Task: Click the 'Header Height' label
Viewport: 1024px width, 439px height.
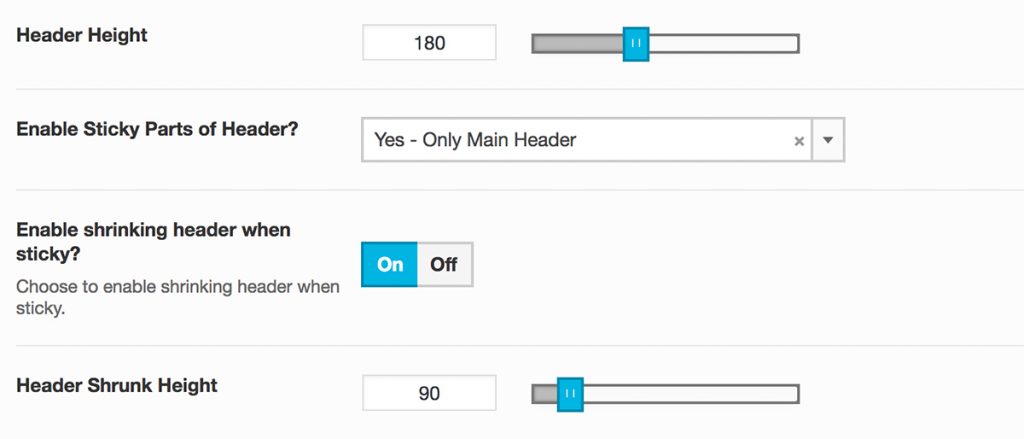Action: click(82, 35)
